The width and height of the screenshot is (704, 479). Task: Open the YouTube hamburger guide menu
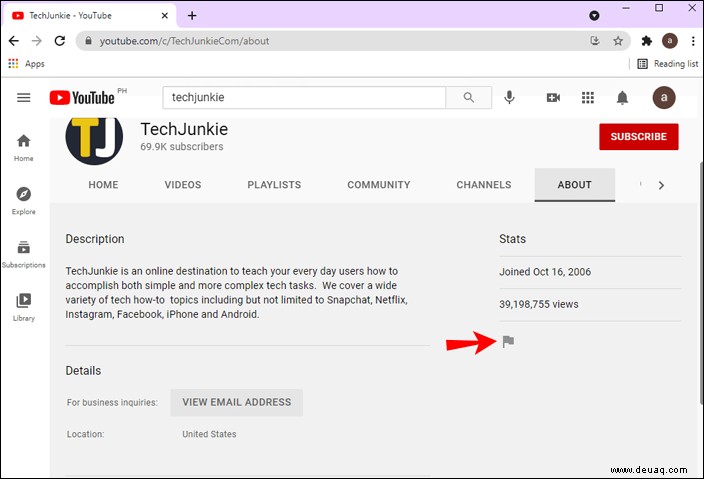(24, 97)
